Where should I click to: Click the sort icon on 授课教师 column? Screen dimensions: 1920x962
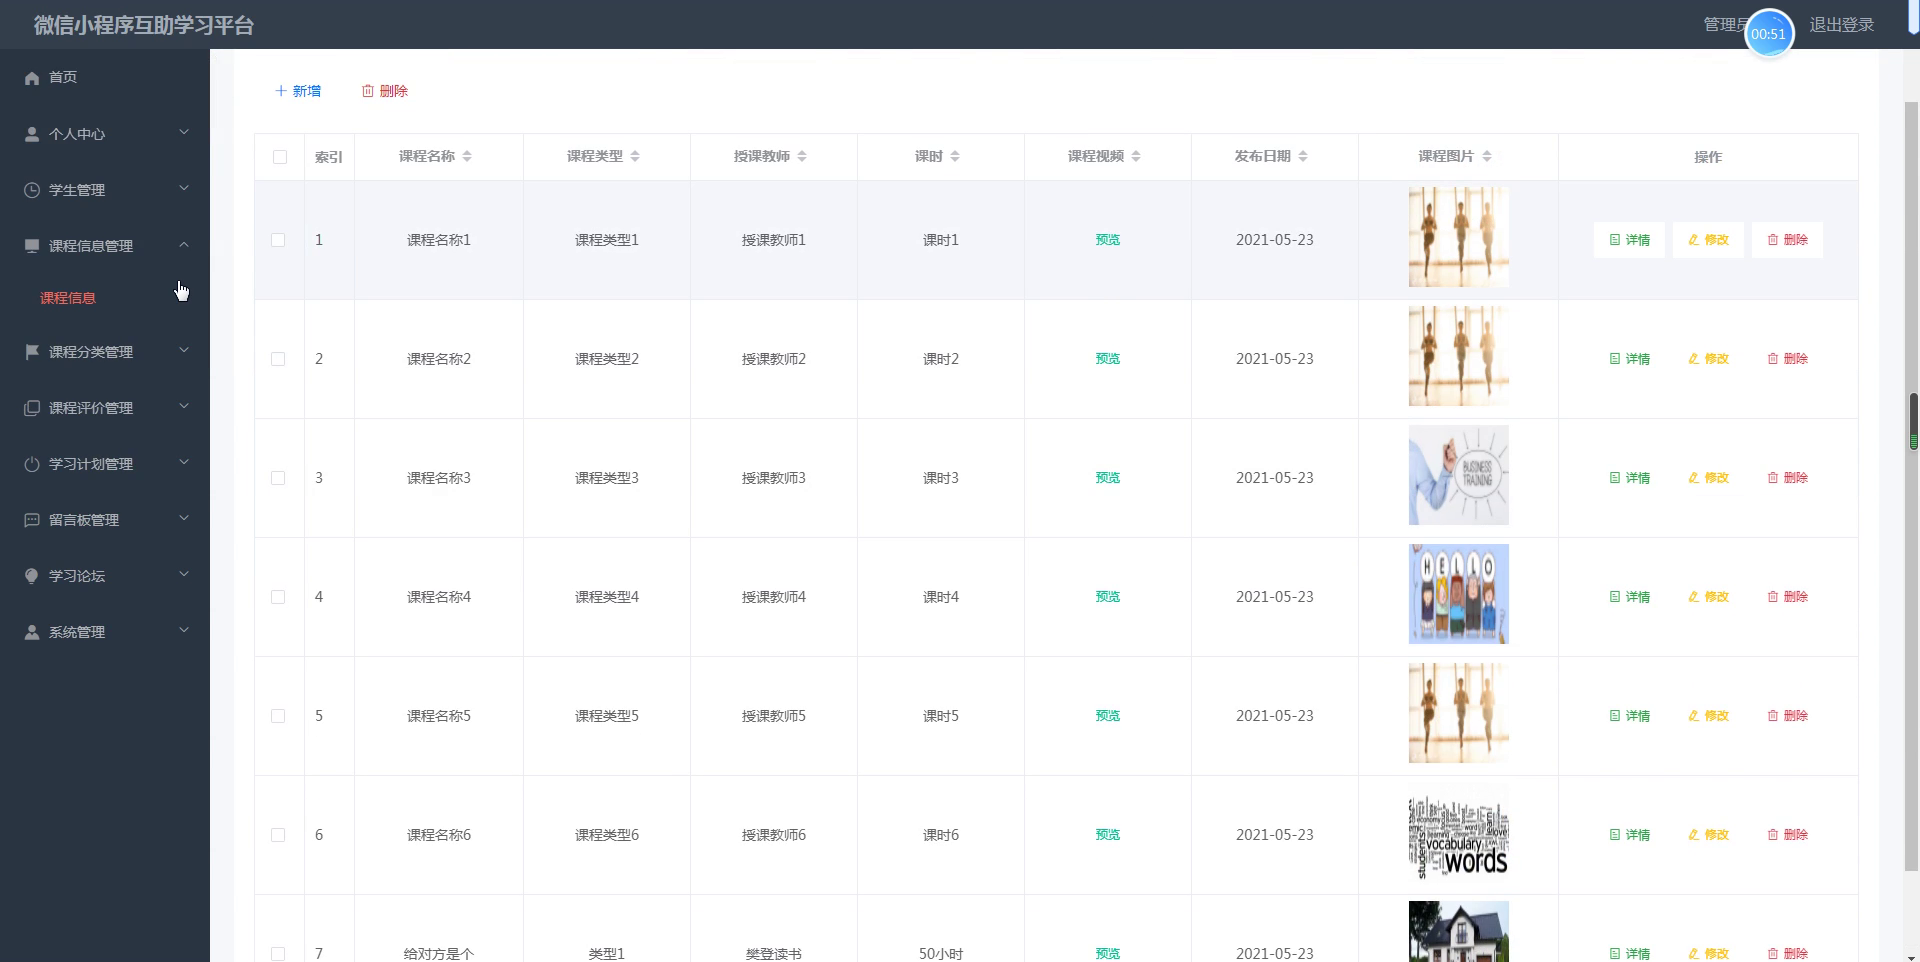pyautogui.click(x=802, y=157)
